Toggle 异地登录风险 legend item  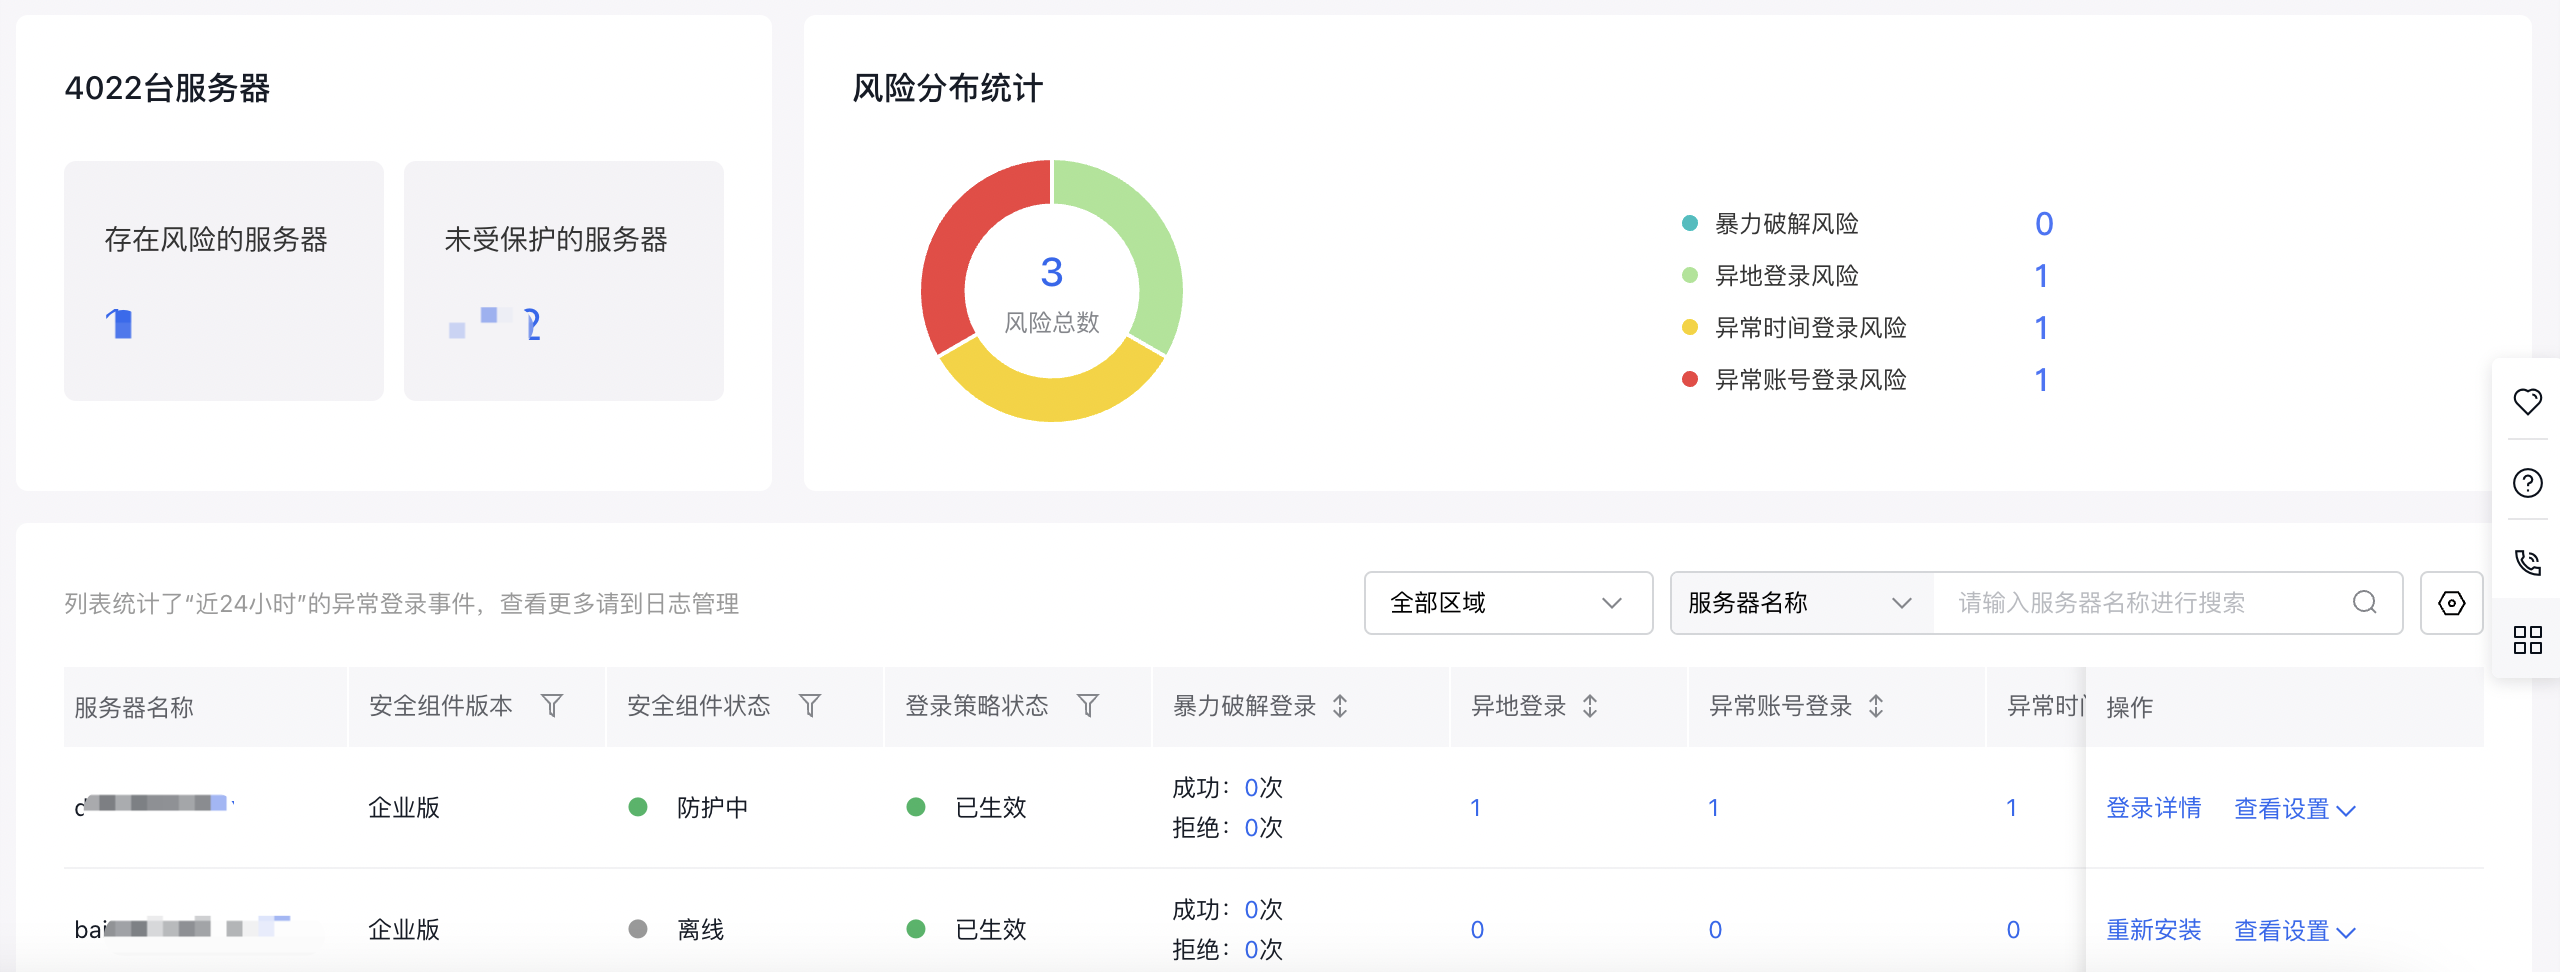point(1772,275)
